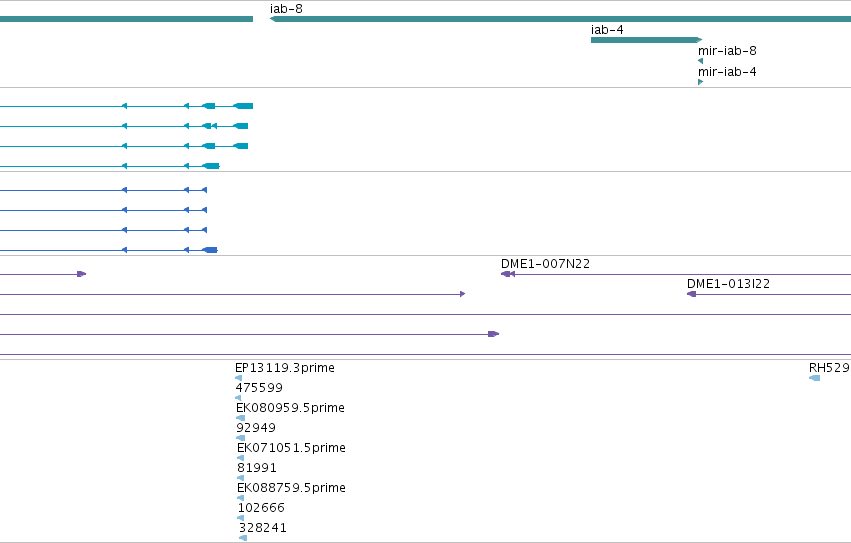Select feature 328241
This screenshot has height=543, width=851.
click(263, 528)
